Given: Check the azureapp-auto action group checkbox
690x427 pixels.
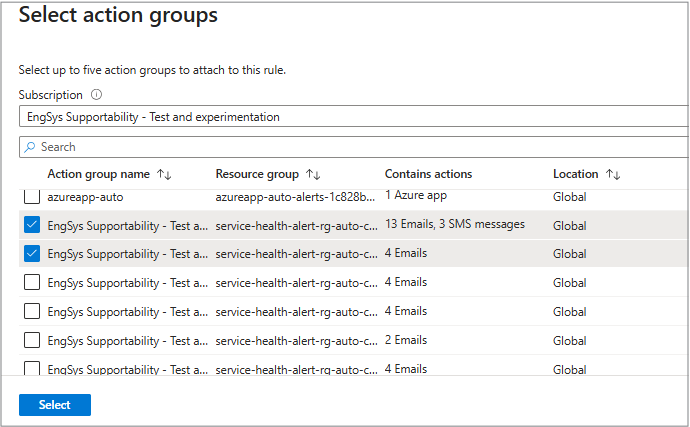Looking at the screenshot, I should [x=32, y=196].
